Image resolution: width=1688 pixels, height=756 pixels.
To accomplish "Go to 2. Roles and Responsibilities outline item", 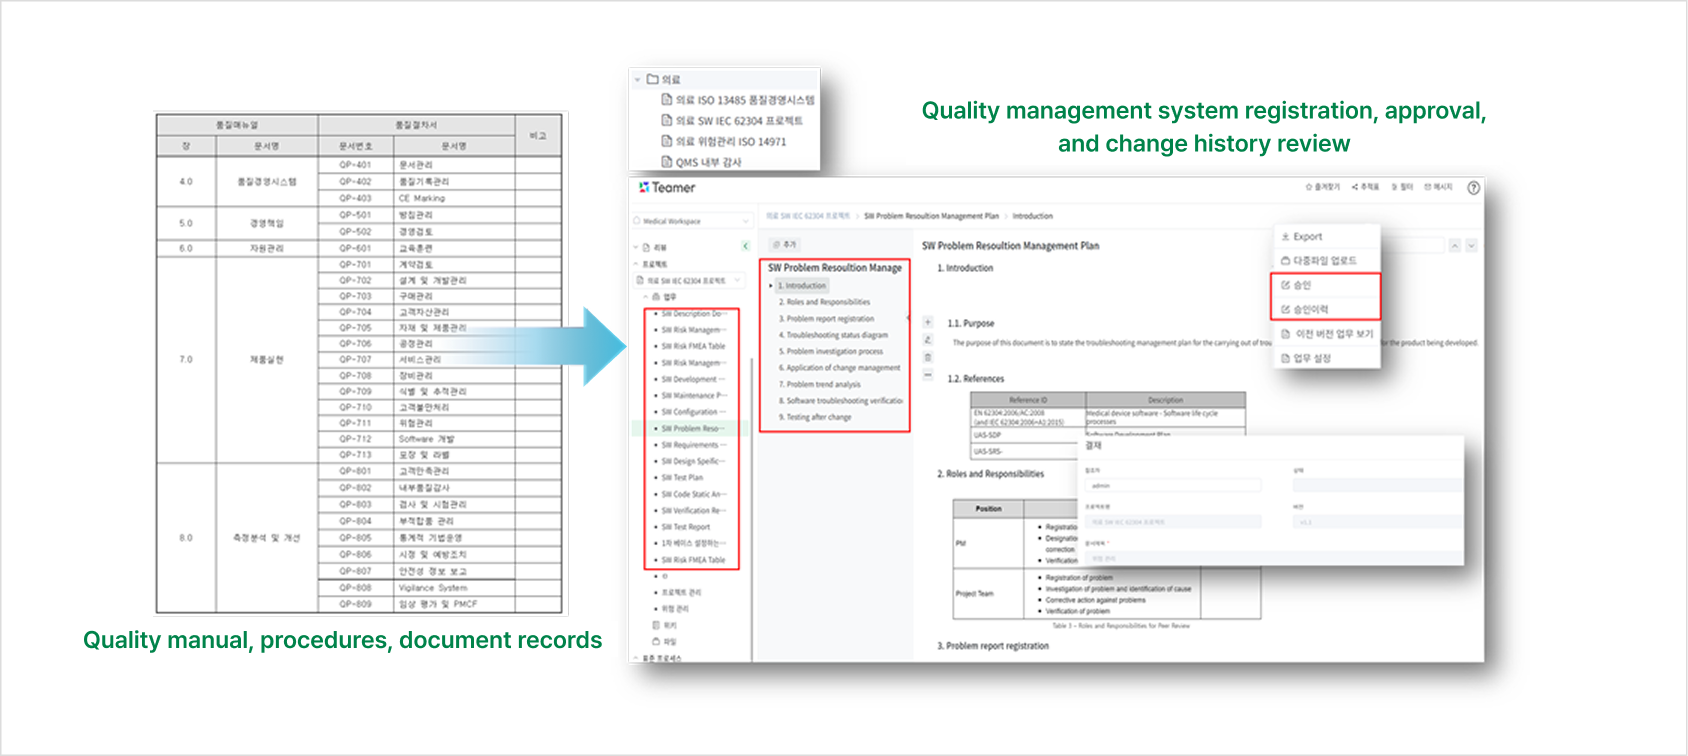I will [825, 302].
